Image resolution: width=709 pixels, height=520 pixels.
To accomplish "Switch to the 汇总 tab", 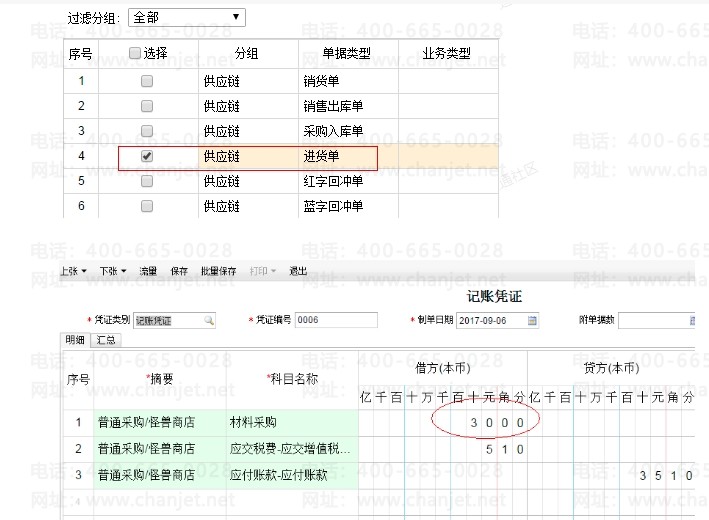I will [x=106, y=340].
